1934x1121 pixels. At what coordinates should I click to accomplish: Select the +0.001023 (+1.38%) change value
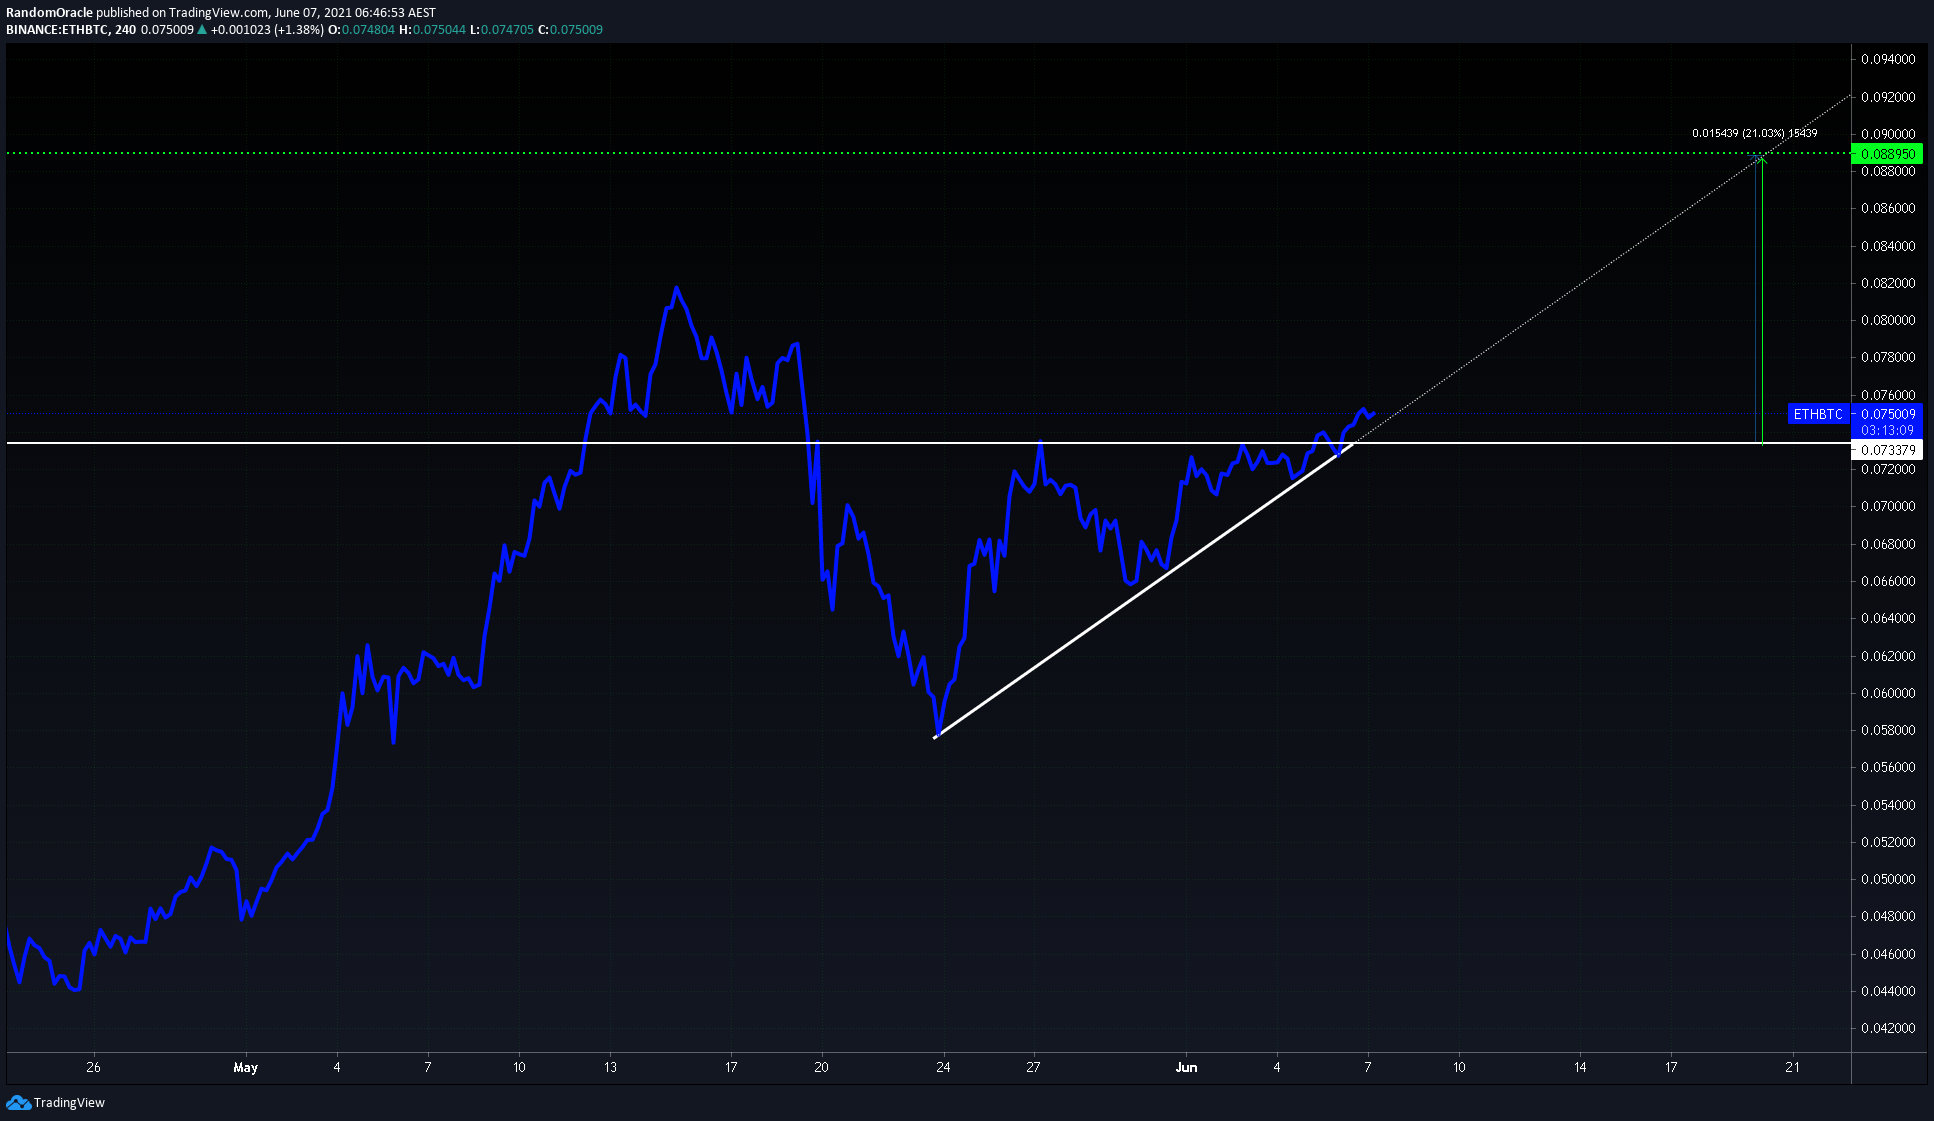coord(267,30)
